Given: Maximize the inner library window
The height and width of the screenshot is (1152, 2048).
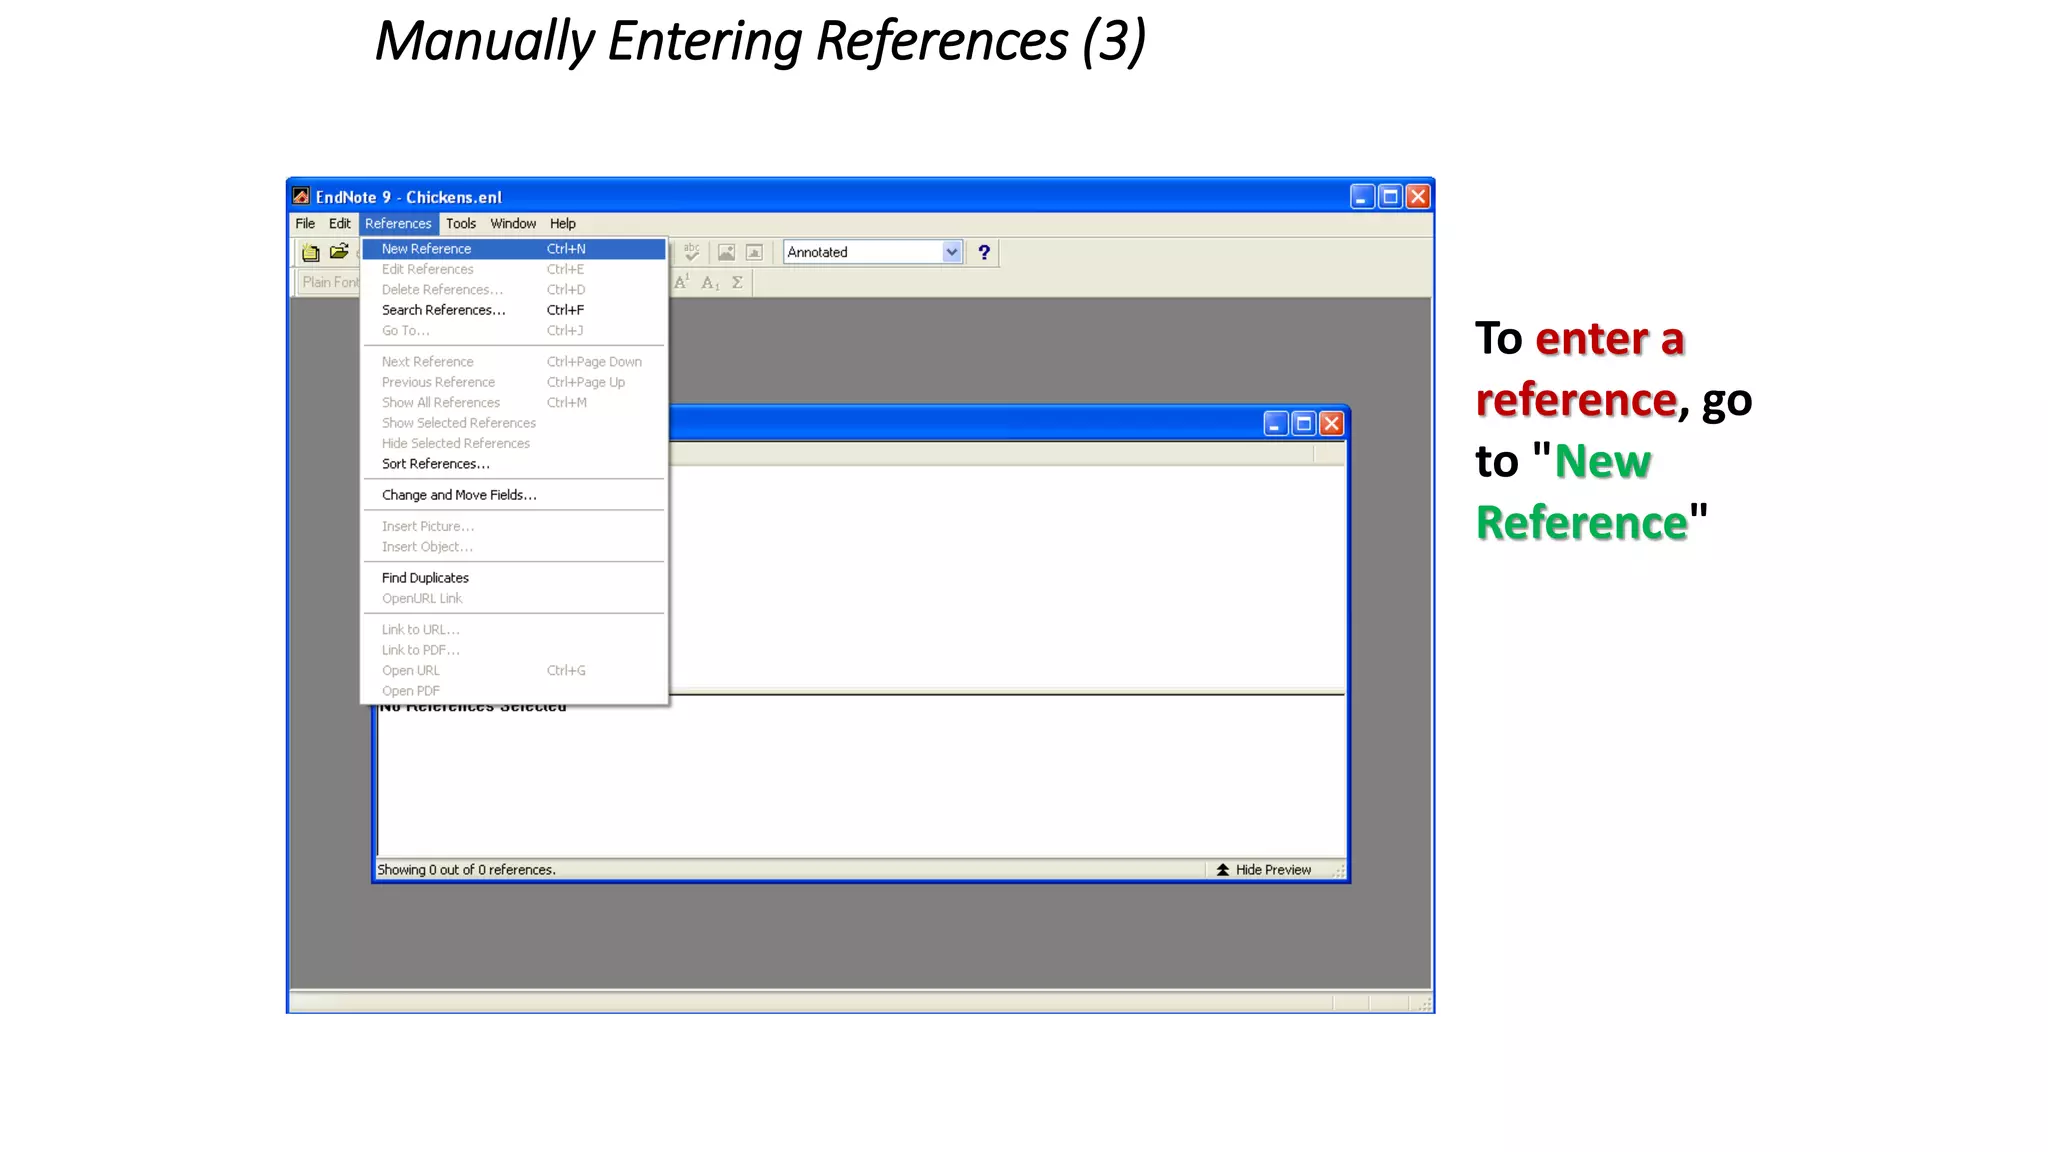Looking at the screenshot, I should point(1303,424).
